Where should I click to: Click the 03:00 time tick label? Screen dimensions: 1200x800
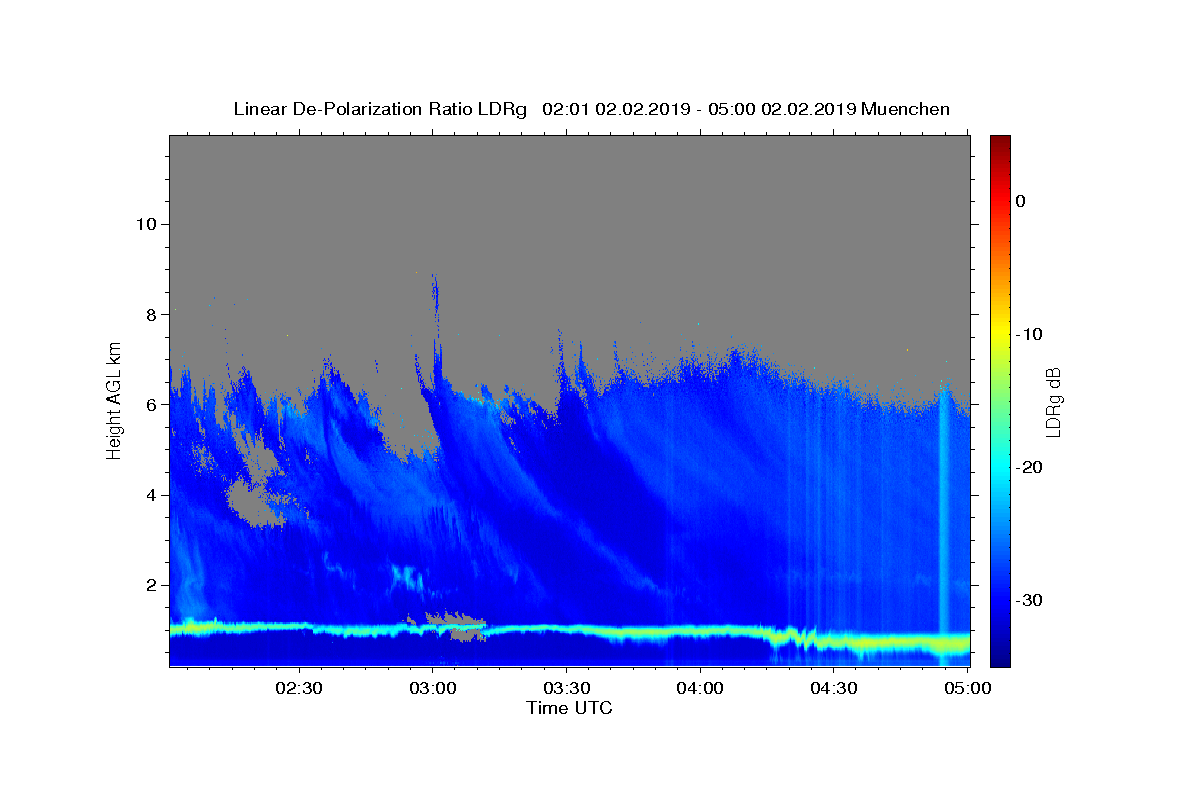(433, 688)
